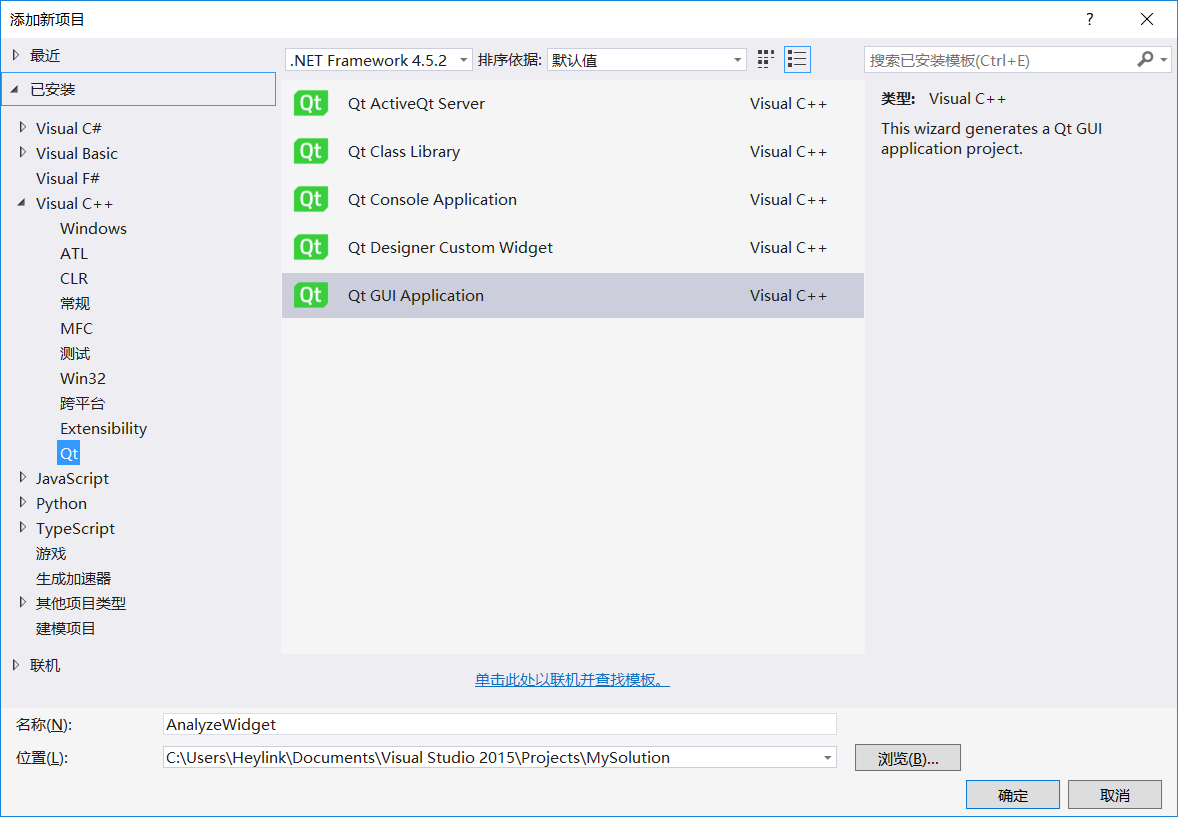Screen dimensions: 1178x817
Task: Open the search options dropdown arrow
Action: tap(1164, 59)
